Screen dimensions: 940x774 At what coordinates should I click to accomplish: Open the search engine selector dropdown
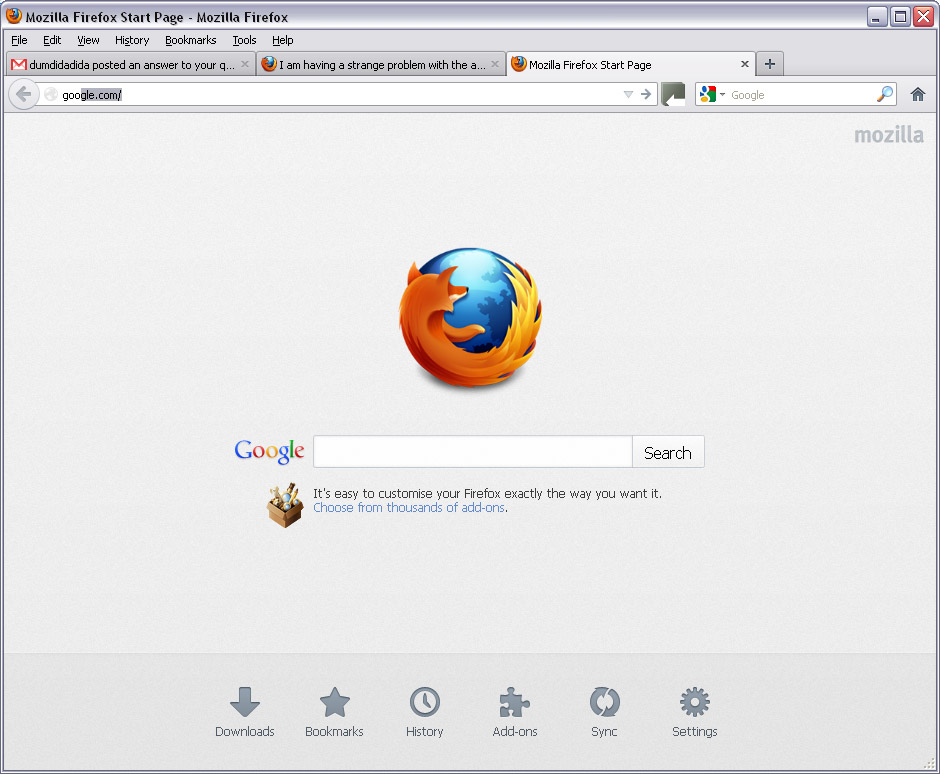pyautogui.click(x=712, y=94)
